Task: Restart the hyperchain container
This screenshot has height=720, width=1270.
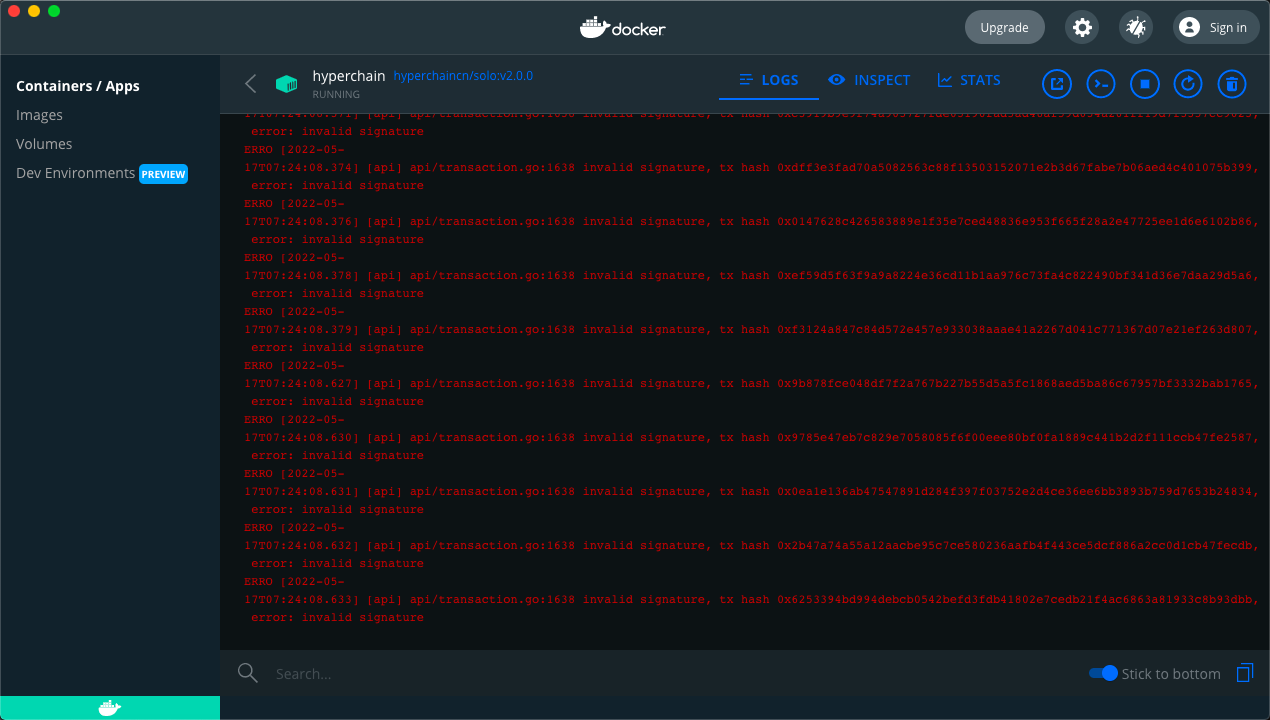Action: (1188, 84)
